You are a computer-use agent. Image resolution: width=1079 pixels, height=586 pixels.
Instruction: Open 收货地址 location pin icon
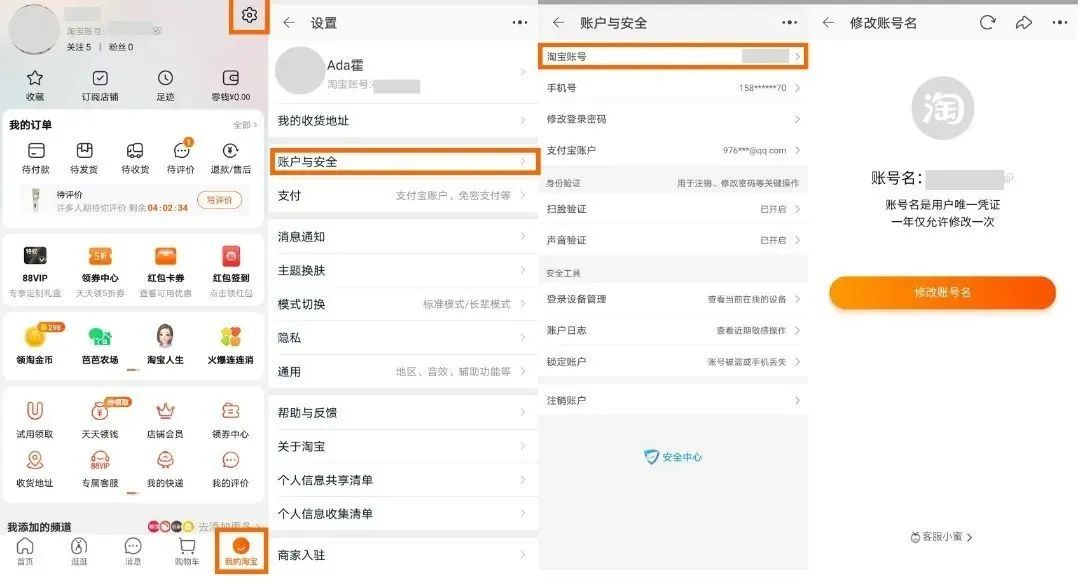tap(34, 459)
